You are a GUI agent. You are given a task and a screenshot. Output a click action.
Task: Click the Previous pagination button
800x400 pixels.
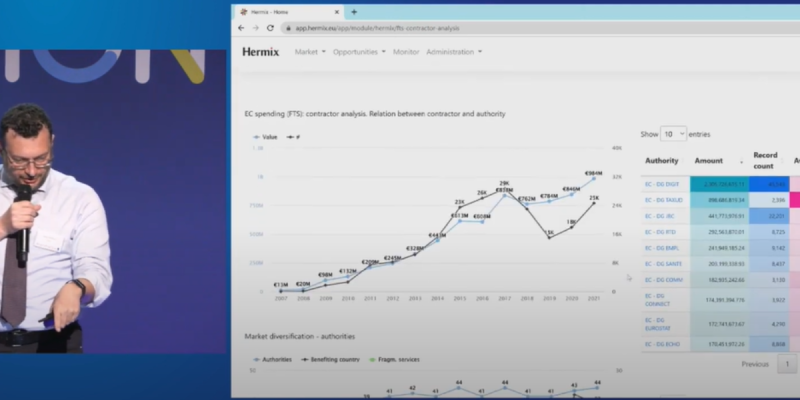tap(755, 364)
